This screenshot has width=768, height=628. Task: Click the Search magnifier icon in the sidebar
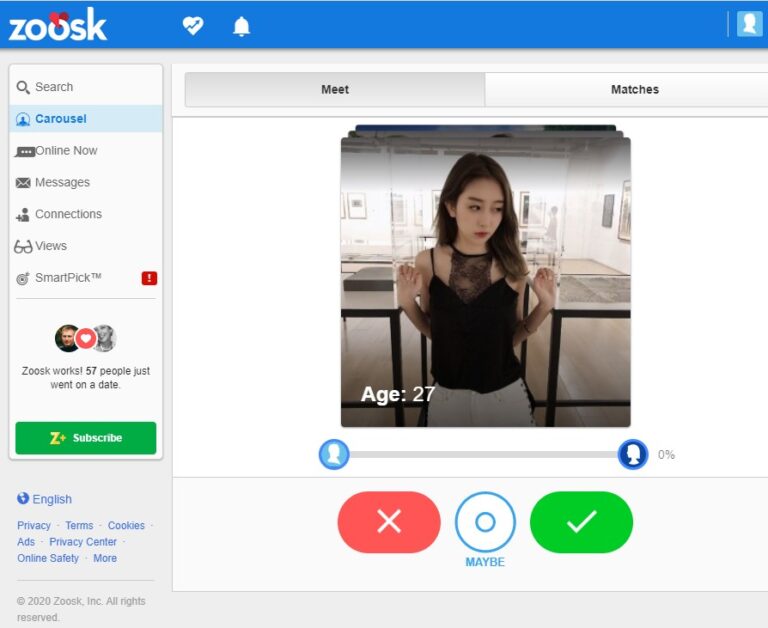(23, 87)
